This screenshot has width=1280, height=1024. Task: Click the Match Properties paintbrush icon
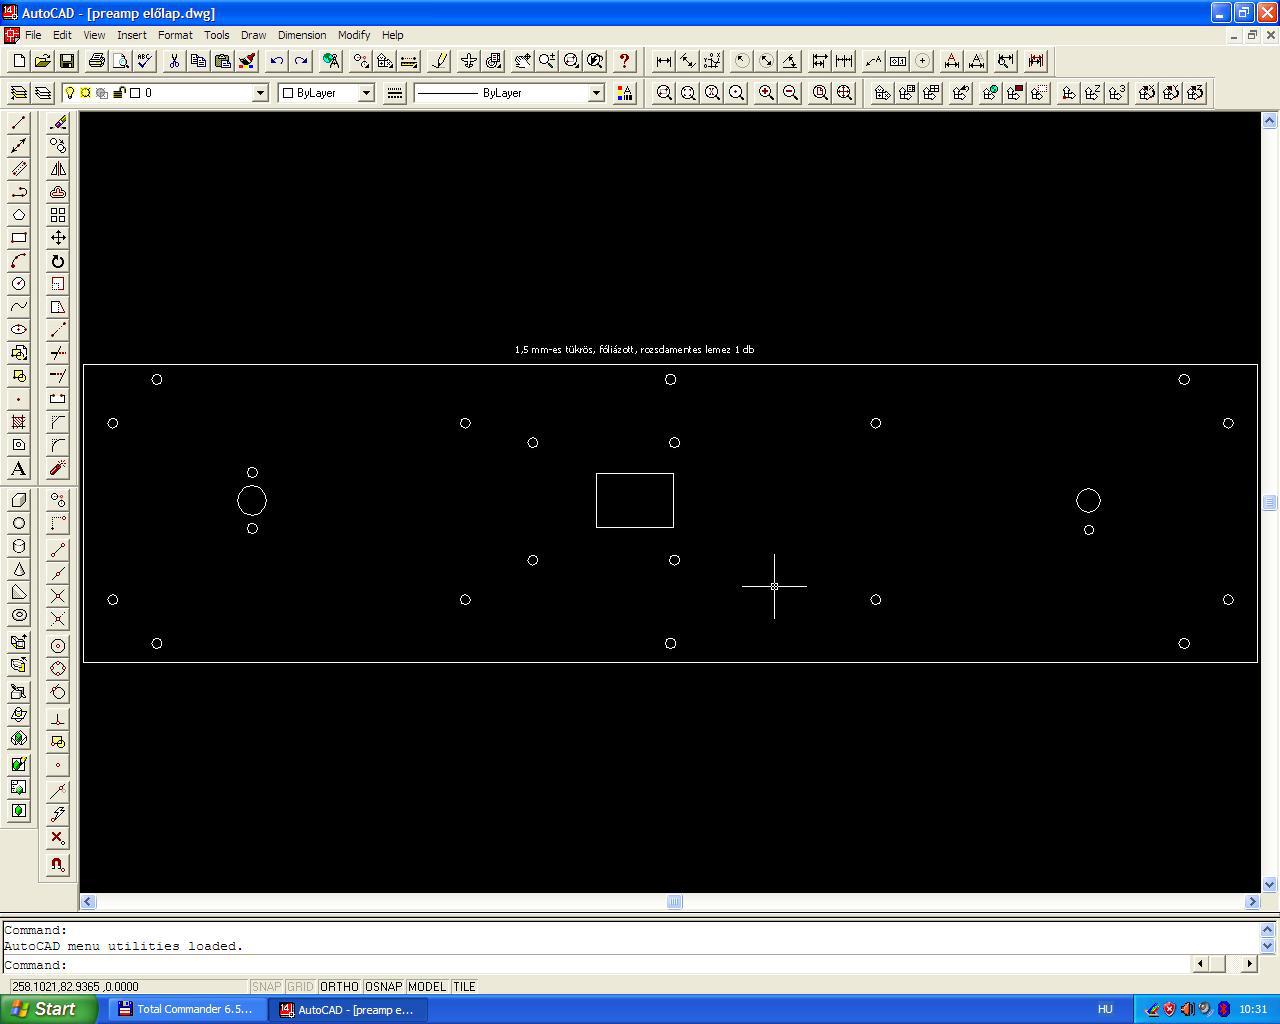click(247, 61)
